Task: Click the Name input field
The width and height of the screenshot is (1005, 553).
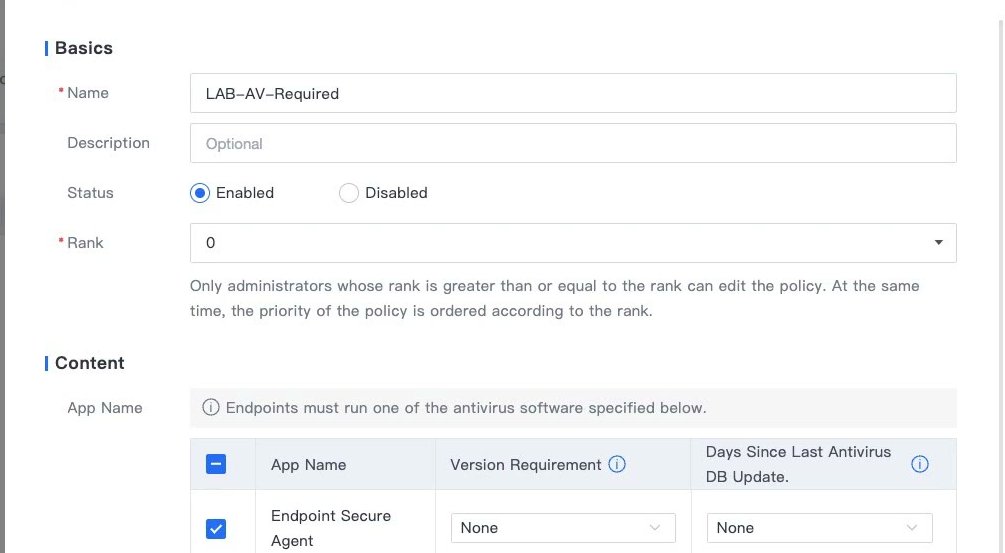Action: [573, 93]
